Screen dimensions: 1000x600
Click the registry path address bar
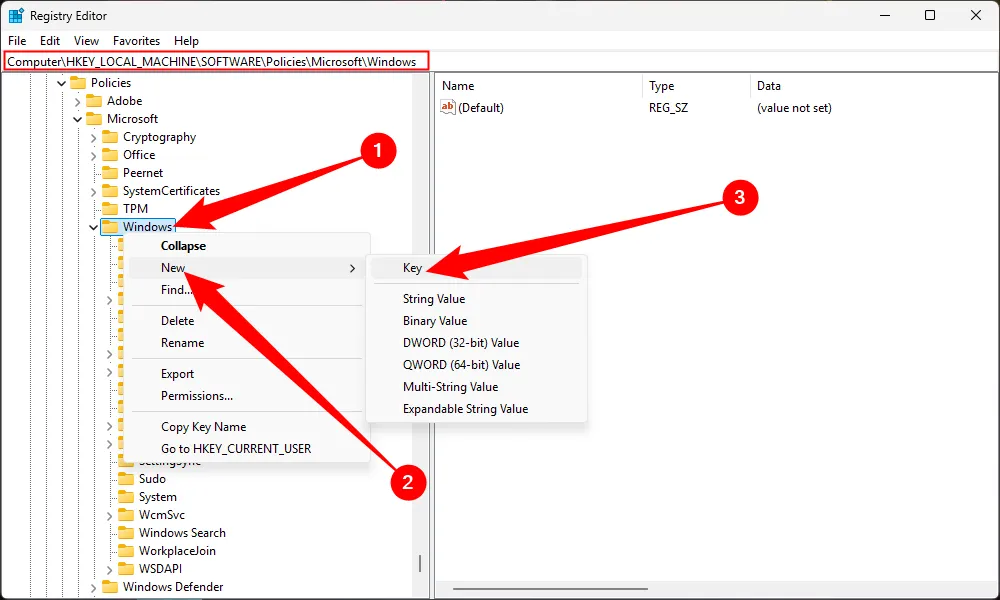pos(217,62)
